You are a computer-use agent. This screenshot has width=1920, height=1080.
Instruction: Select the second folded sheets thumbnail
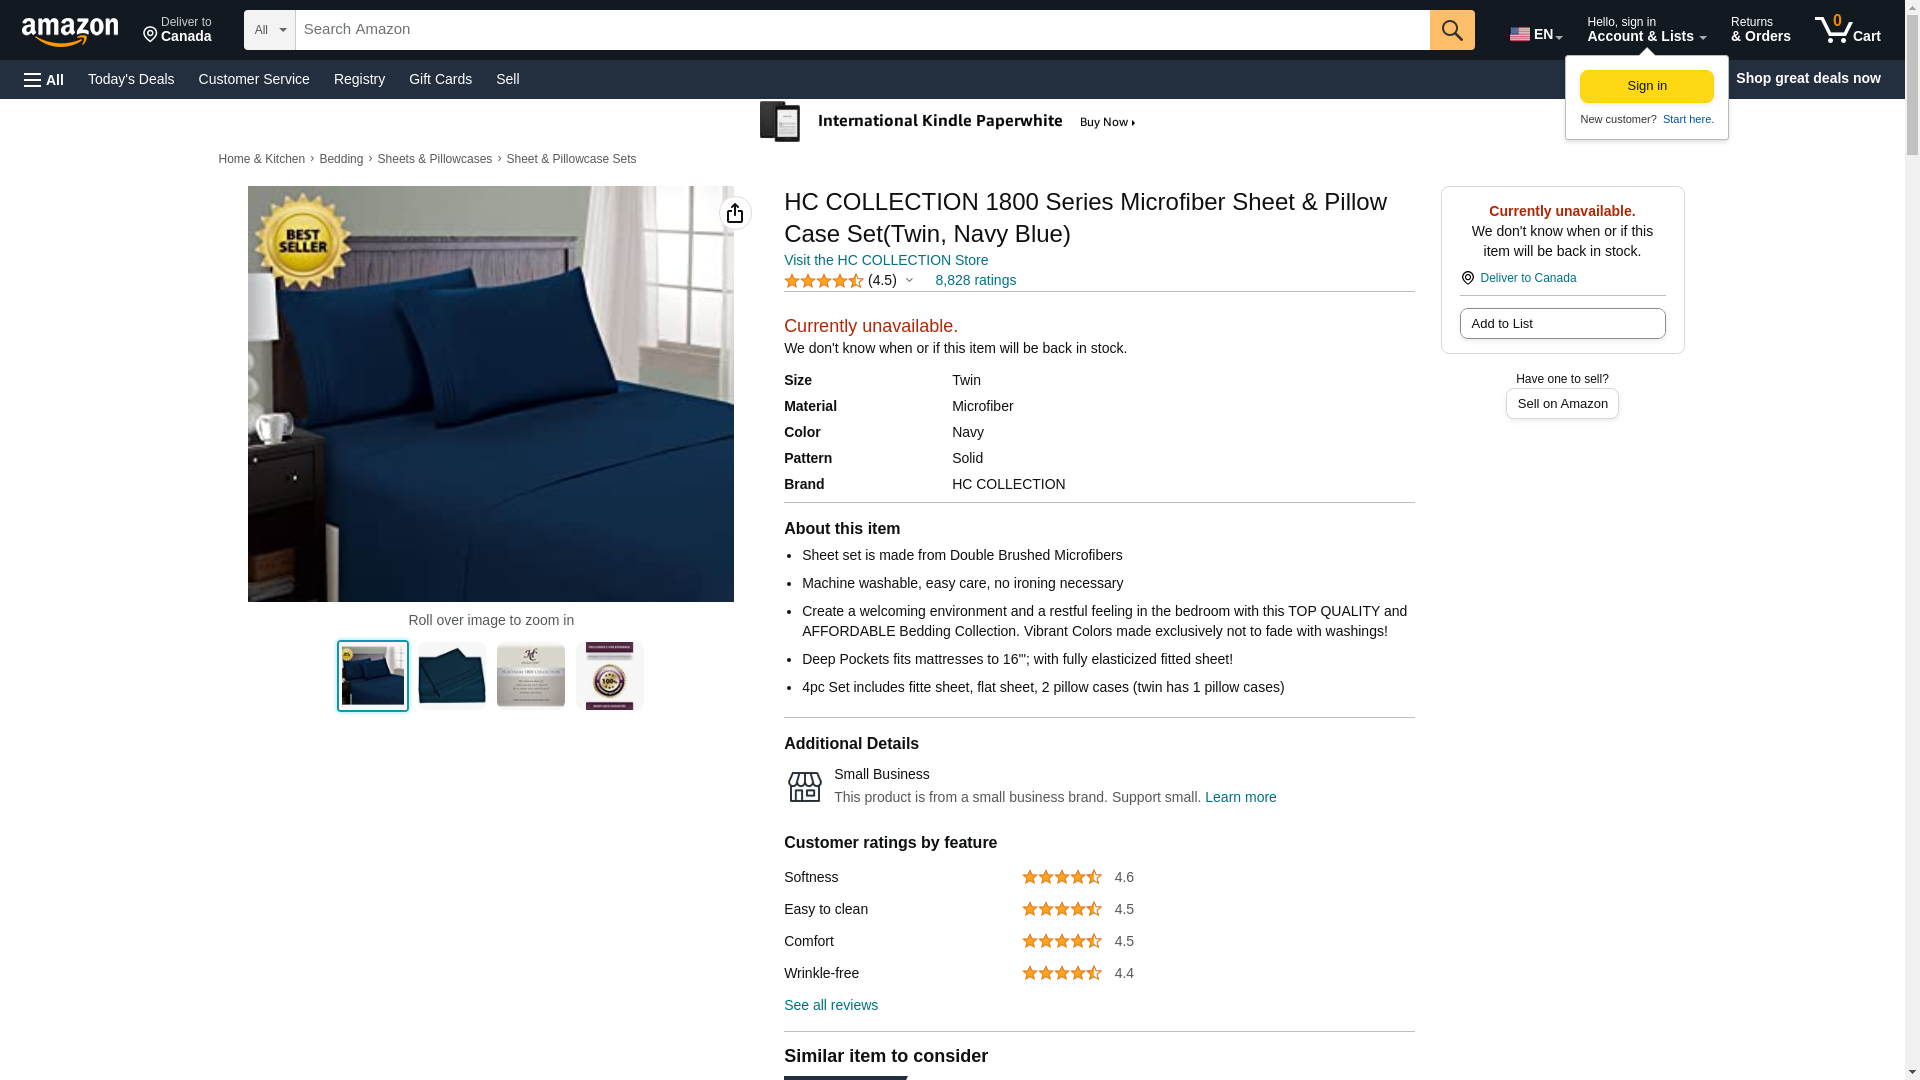click(452, 676)
